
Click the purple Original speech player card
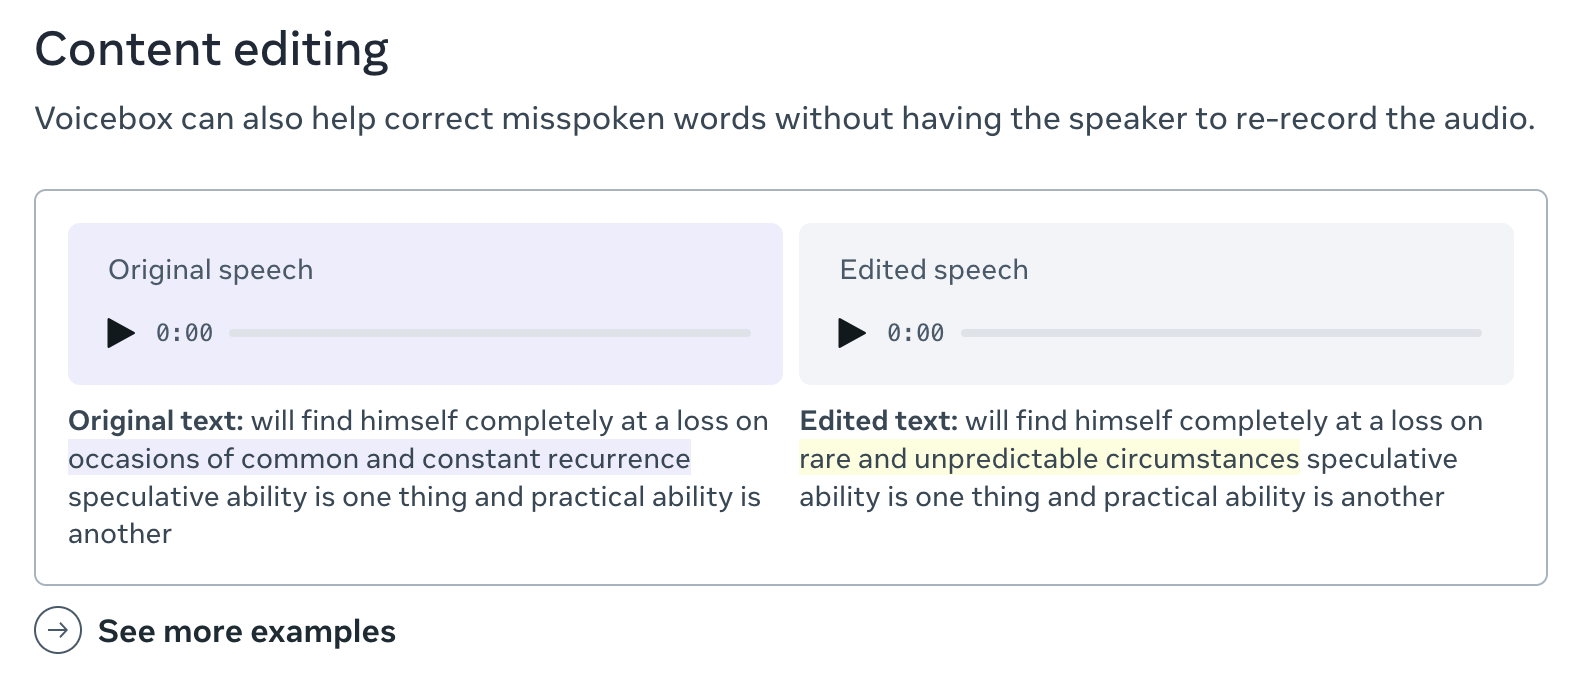pos(424,303)
